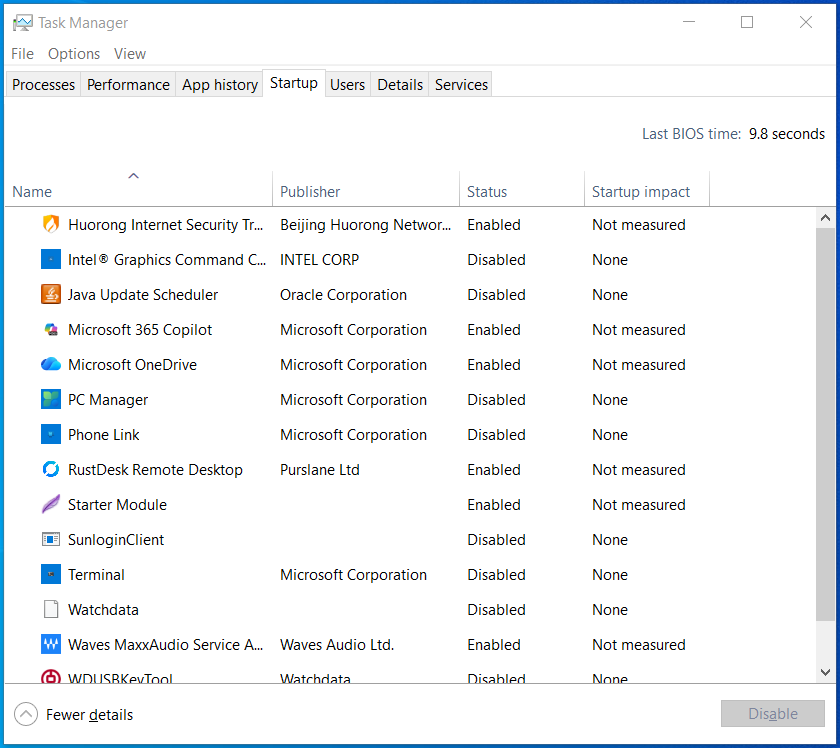Collapse view with Fewer details arrow

[26, 714]
